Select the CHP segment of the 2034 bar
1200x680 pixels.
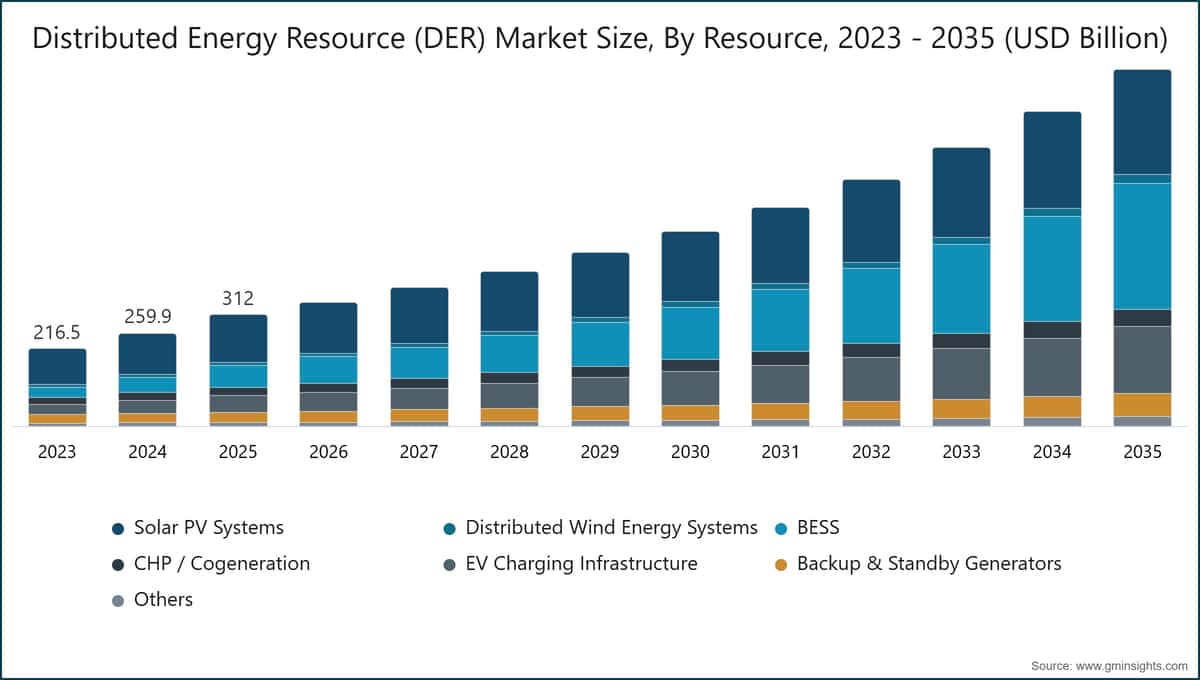[x=1052, y=330]
